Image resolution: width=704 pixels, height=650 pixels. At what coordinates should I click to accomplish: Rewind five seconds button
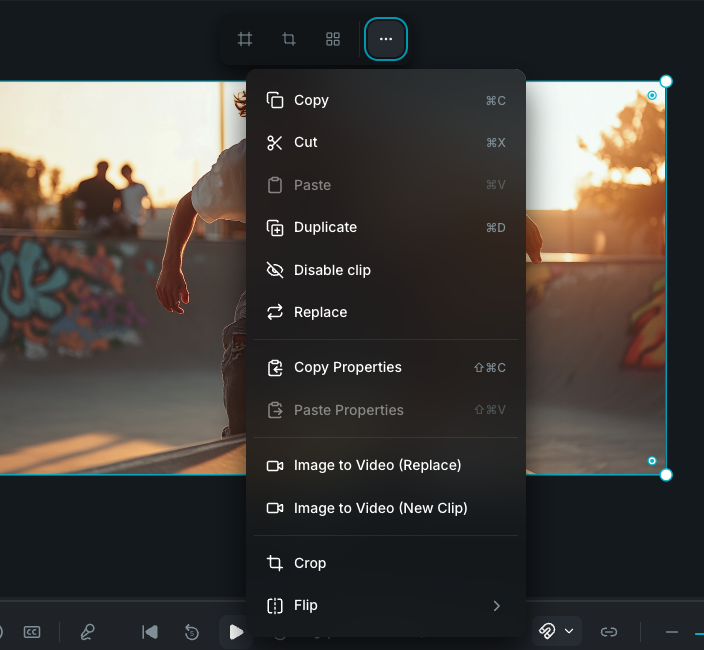[192, 632]
